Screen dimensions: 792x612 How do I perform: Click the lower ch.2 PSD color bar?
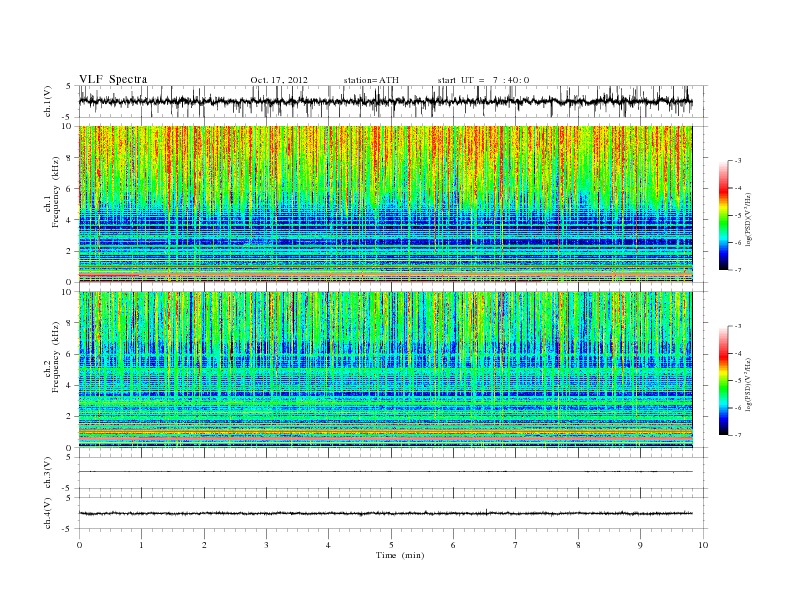click(x=723, y=381)
